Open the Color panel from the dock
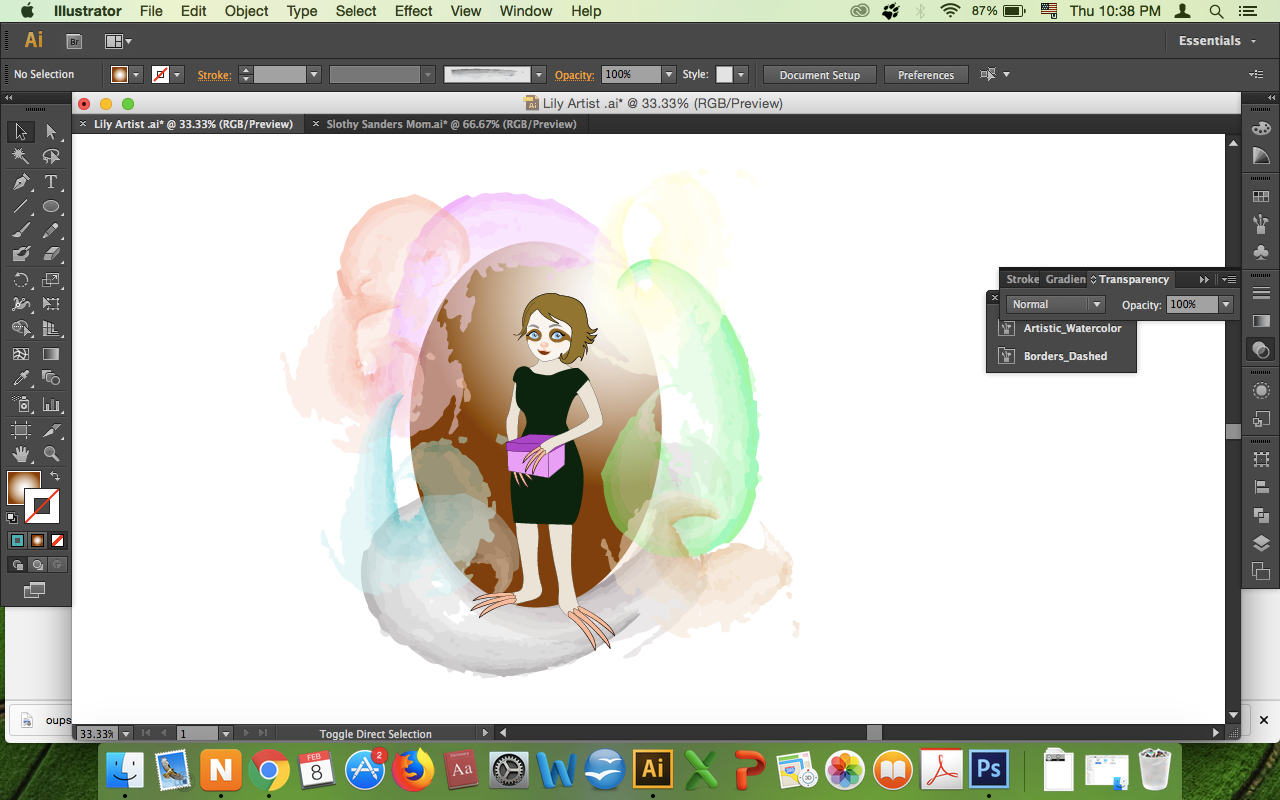Screen dimensions: 1280x800 point(1261,129)
